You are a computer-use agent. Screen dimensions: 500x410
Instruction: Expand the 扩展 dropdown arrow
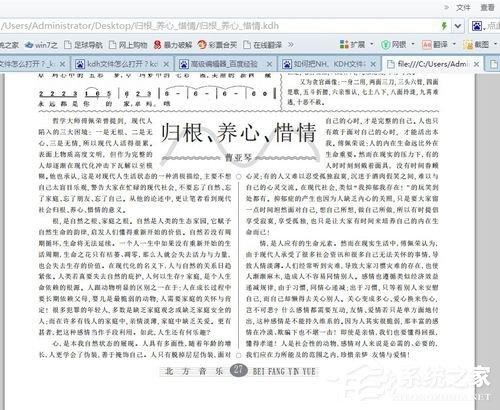click(372, 44)
